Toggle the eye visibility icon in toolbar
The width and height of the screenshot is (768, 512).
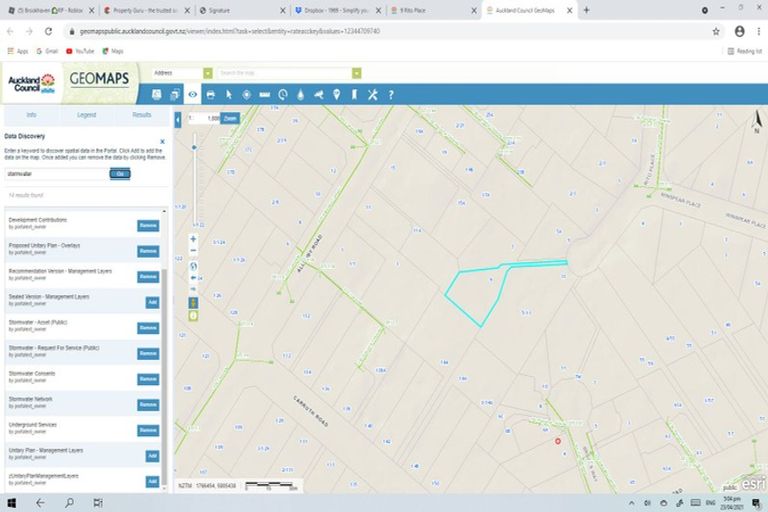(x=192, y=94)
